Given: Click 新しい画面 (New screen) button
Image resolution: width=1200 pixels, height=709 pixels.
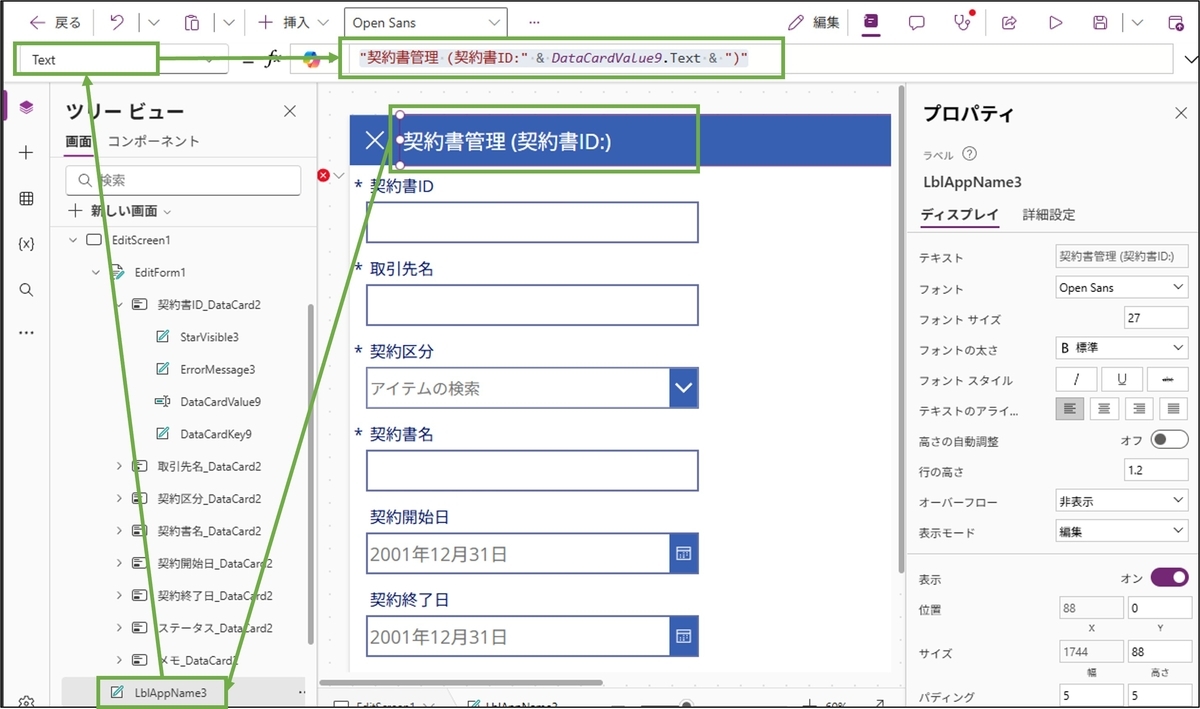Looking at the screenshot, I should (118, 211).
